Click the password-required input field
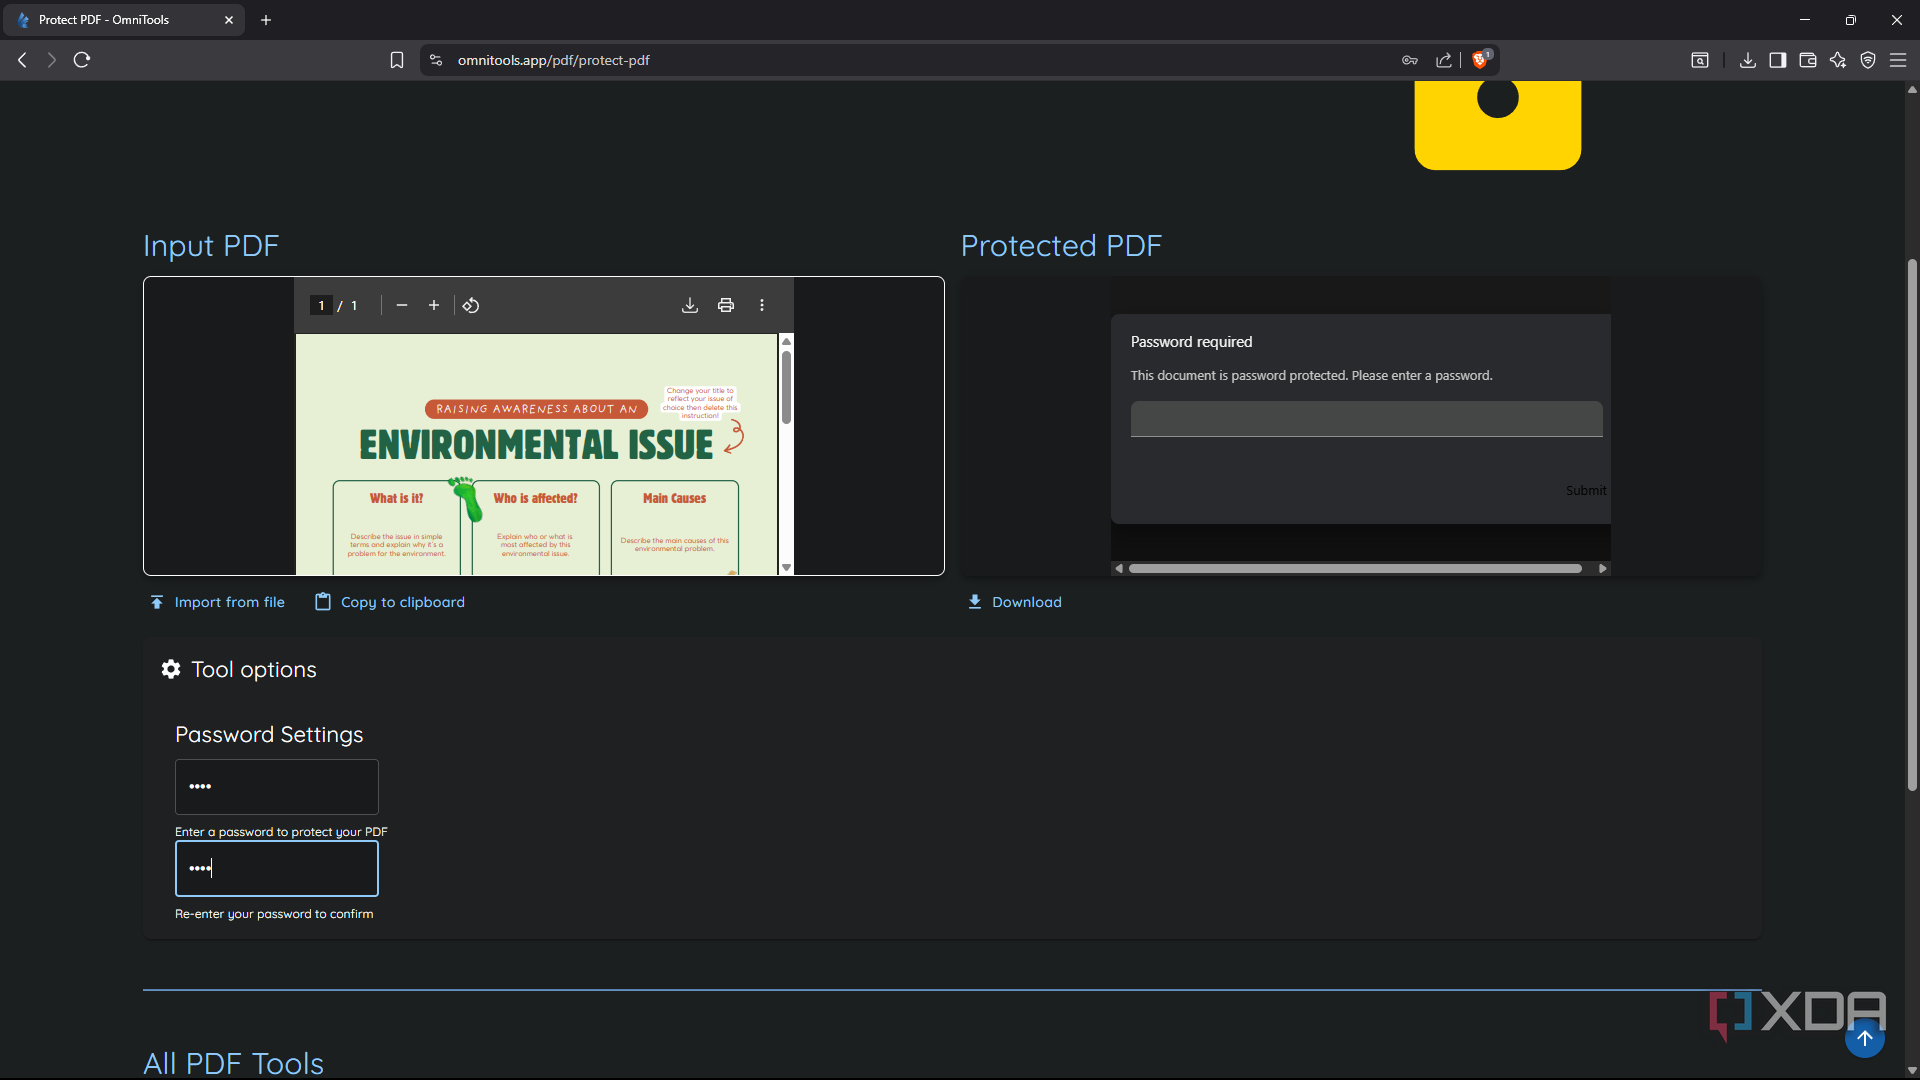Image resolution: width=1920 pixels, height=1080 pixels. coord(1366,419)
